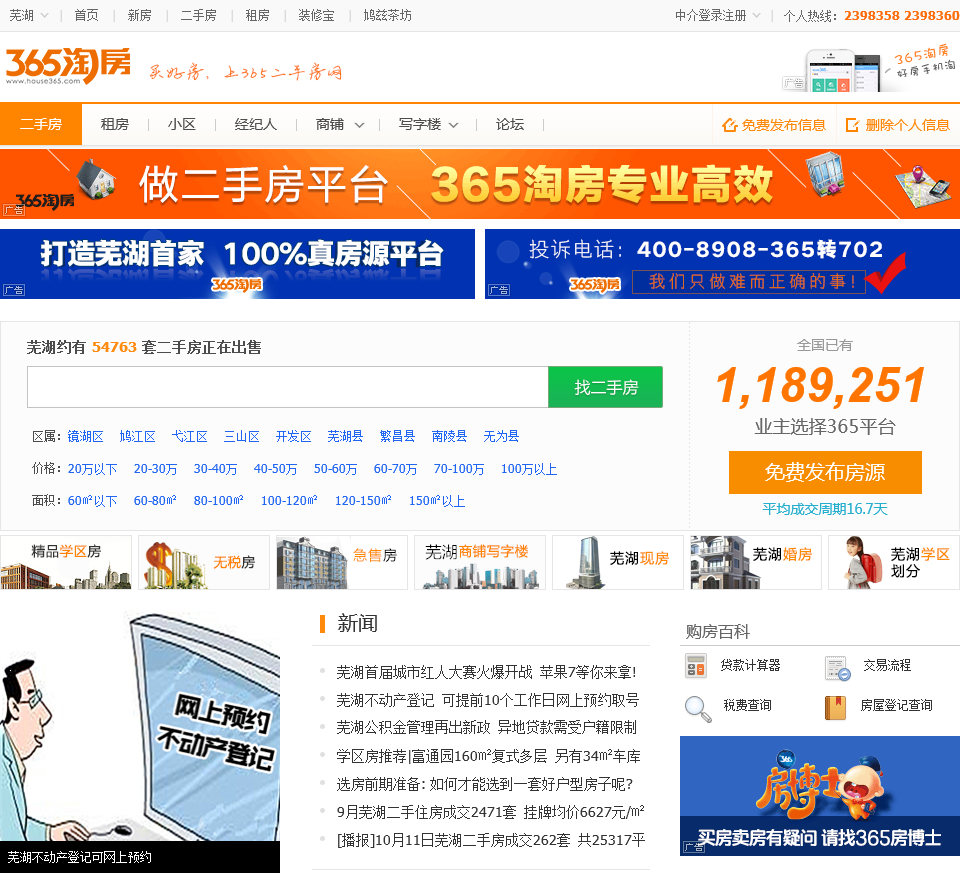The image size is (960, 873).
Task: Open 装修宝 in the top bar
Action: pos(317,15)
